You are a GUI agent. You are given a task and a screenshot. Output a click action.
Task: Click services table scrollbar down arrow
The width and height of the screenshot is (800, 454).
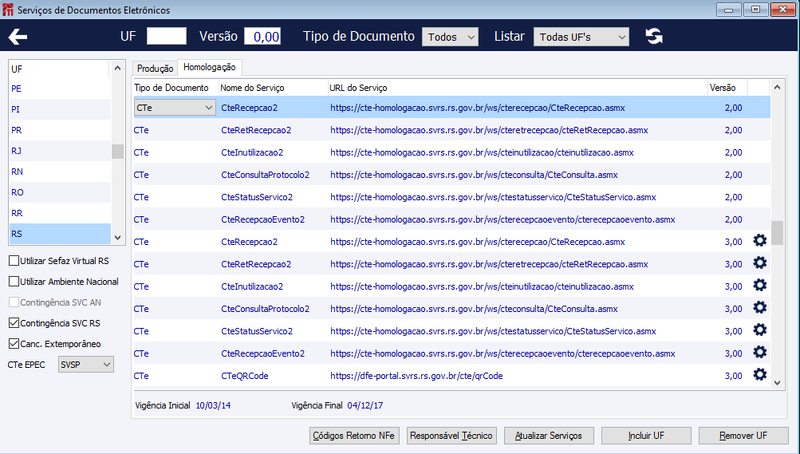(x=777, y=383)
